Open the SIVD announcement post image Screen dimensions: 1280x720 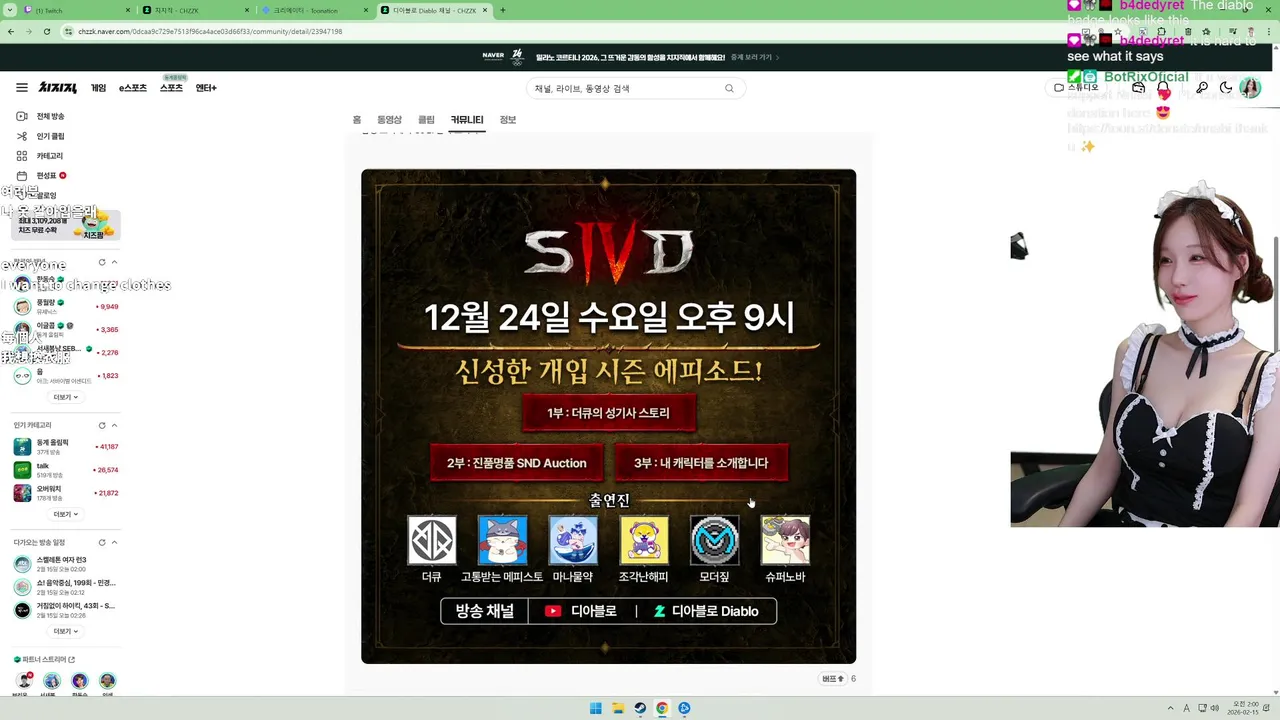click(608, 416)
